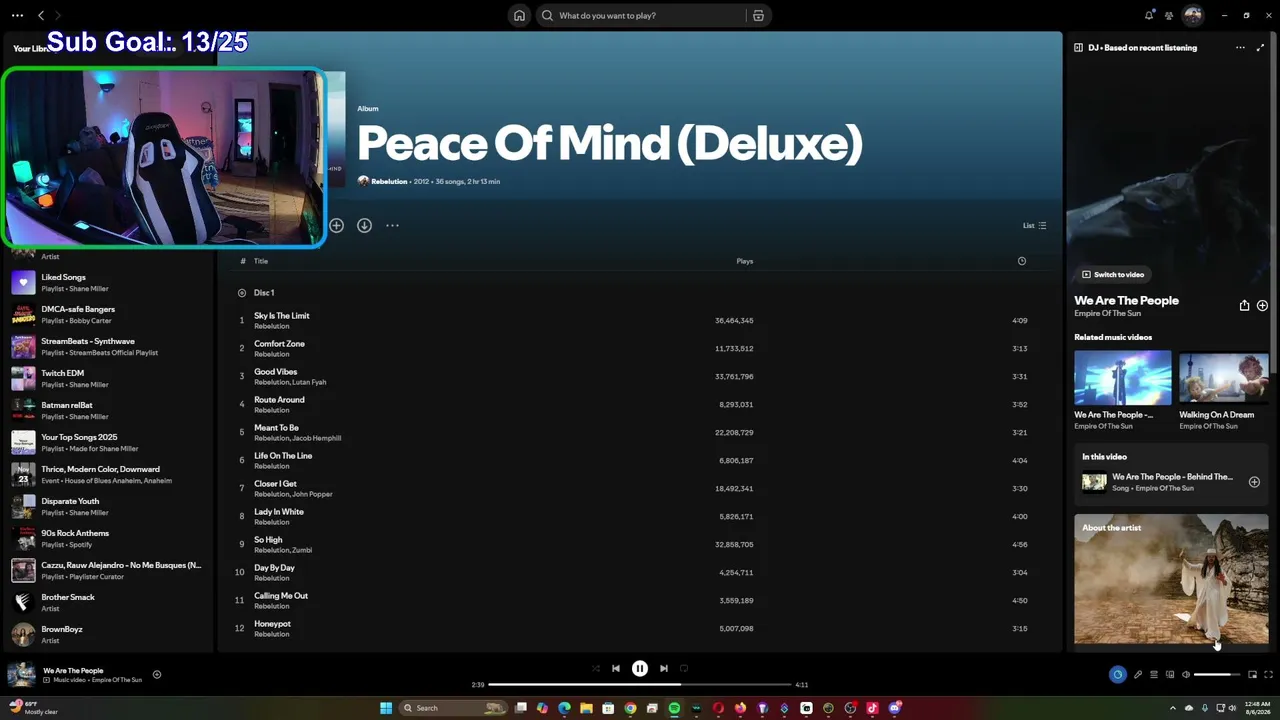The width and height of the screenshot is (1280, 720).
Task: Hide the Now Playing side panel
Action: coord(1078,48)
